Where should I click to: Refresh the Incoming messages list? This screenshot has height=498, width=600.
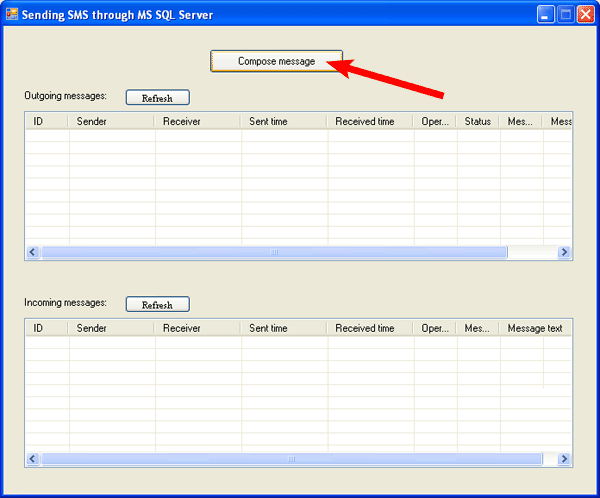pyautogui.click(x=158, y=304)
